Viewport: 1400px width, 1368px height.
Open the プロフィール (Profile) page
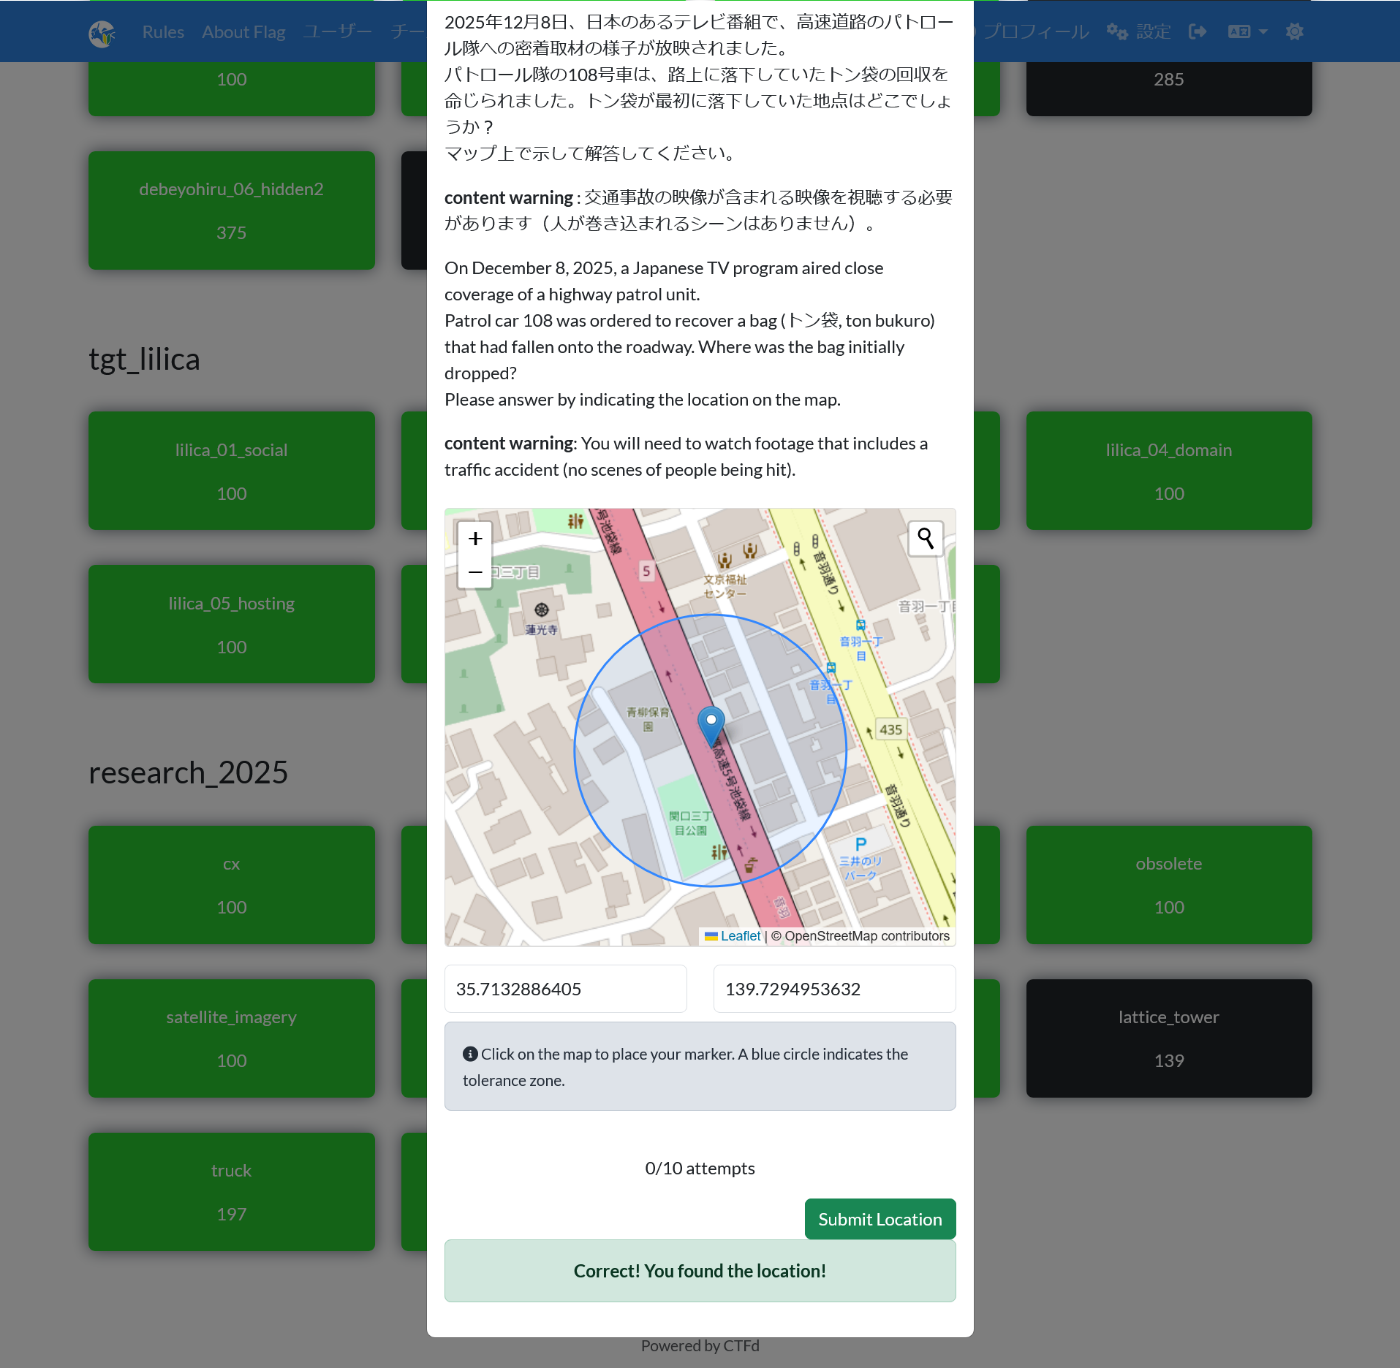(1036, 32)
